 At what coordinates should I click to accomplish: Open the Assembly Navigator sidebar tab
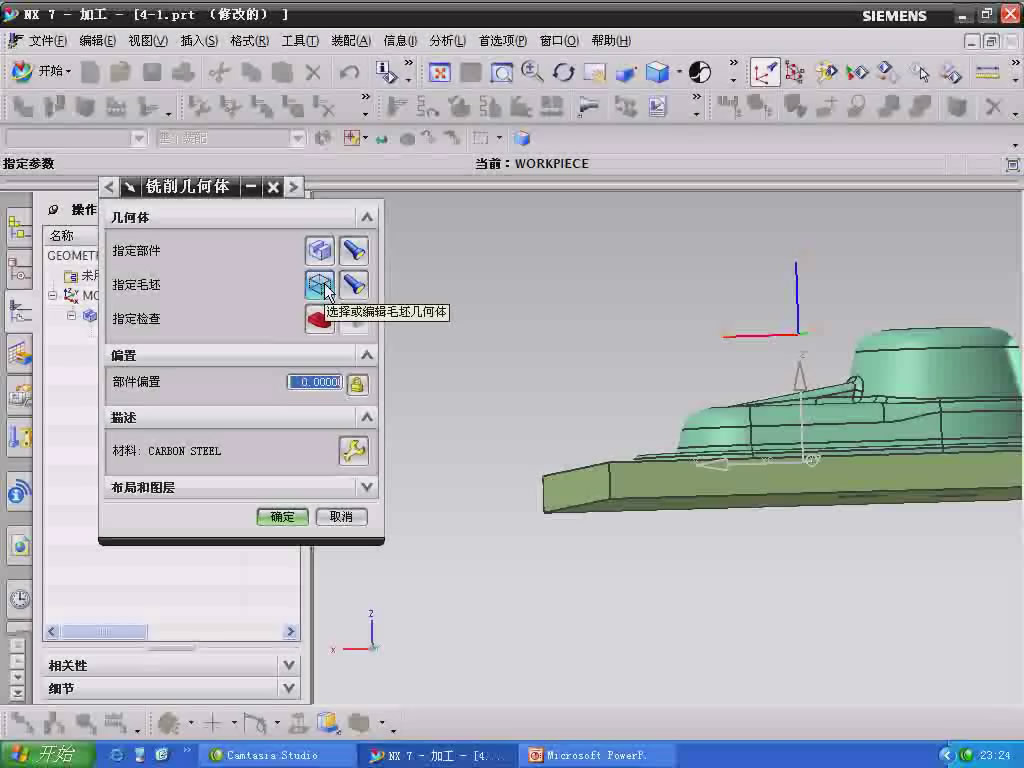click(x=20, y=228)
